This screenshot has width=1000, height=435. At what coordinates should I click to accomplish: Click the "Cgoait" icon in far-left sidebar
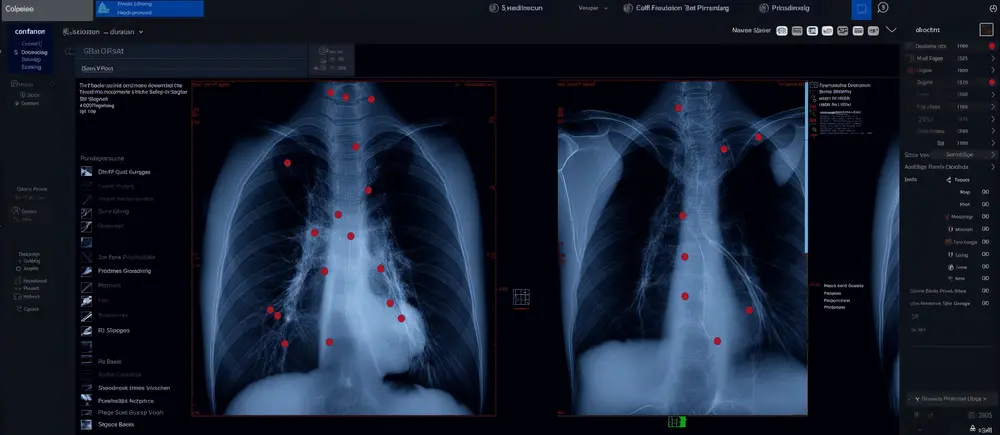(18, 309)
